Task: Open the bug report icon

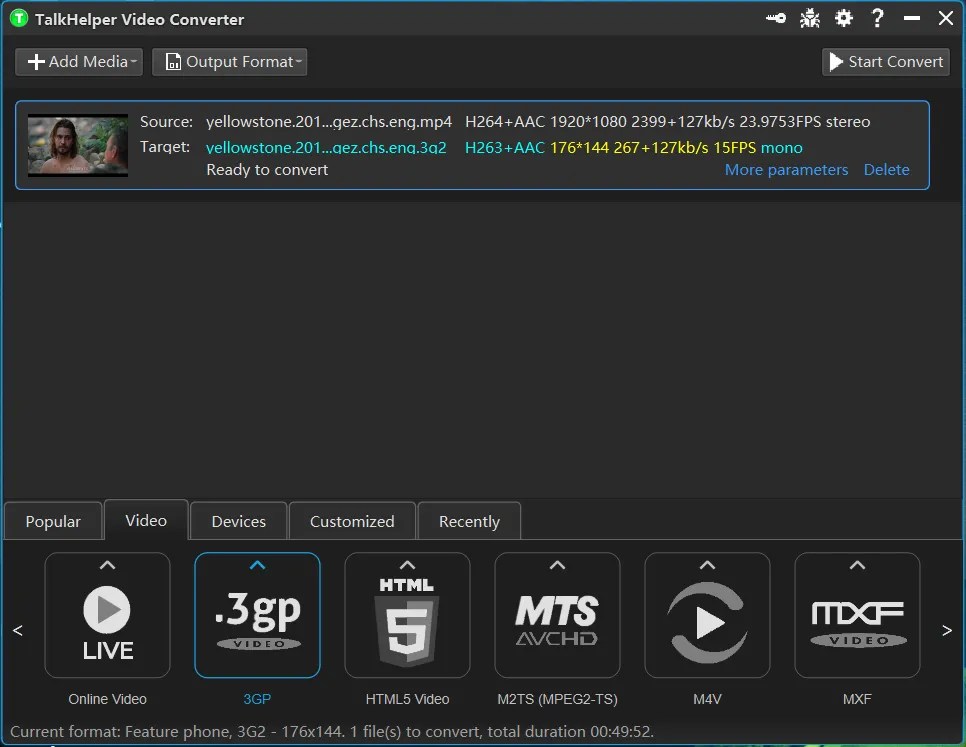Action: pyautogui.click(x=809, y=17)
